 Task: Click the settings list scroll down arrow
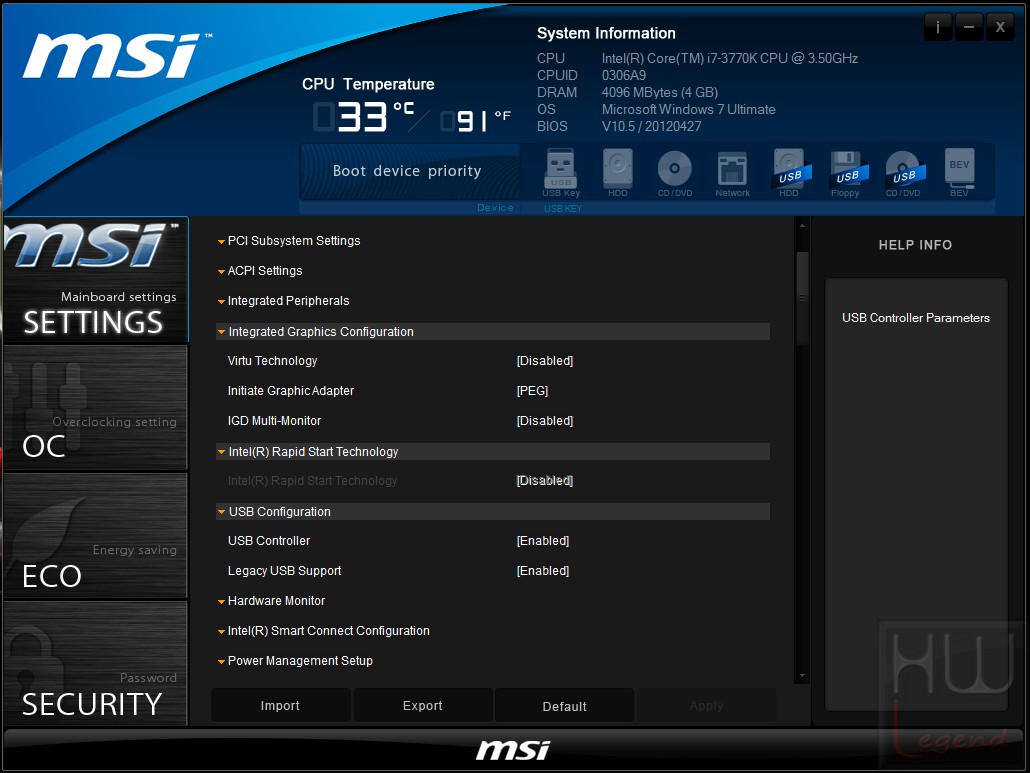802,676
